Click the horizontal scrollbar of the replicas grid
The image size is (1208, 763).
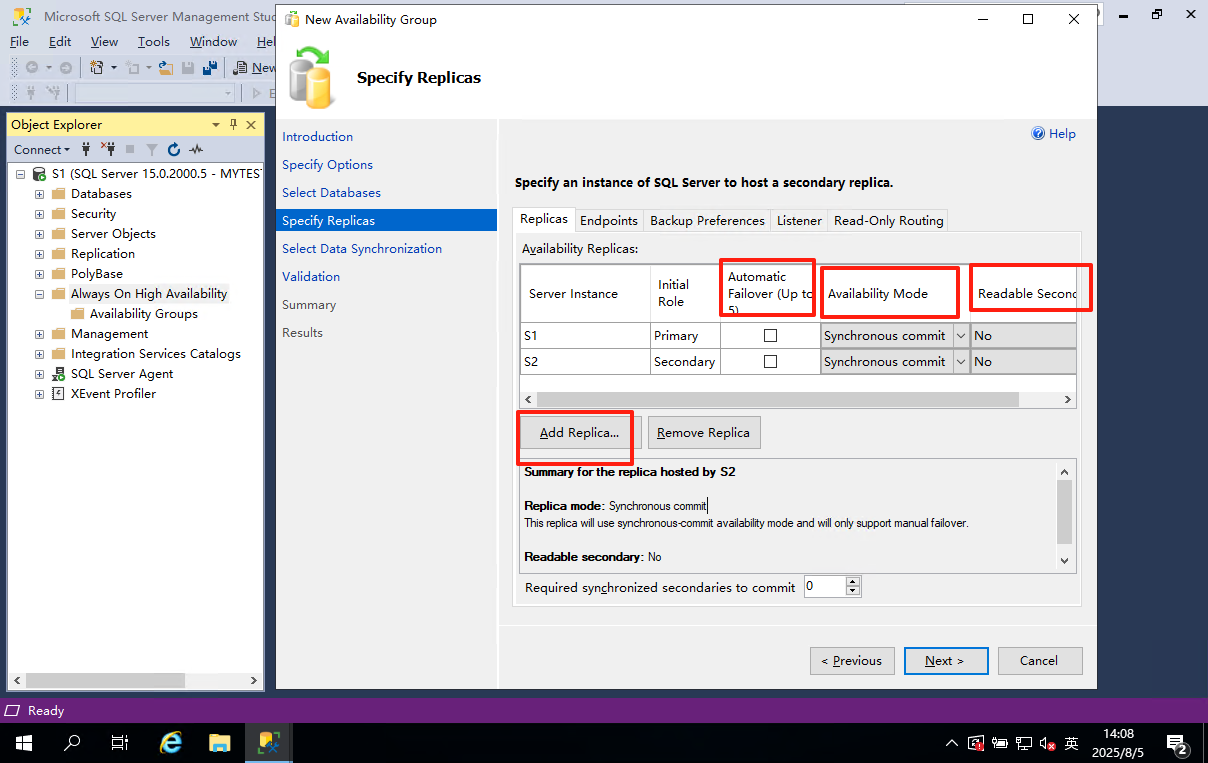(x=778, y=399)
